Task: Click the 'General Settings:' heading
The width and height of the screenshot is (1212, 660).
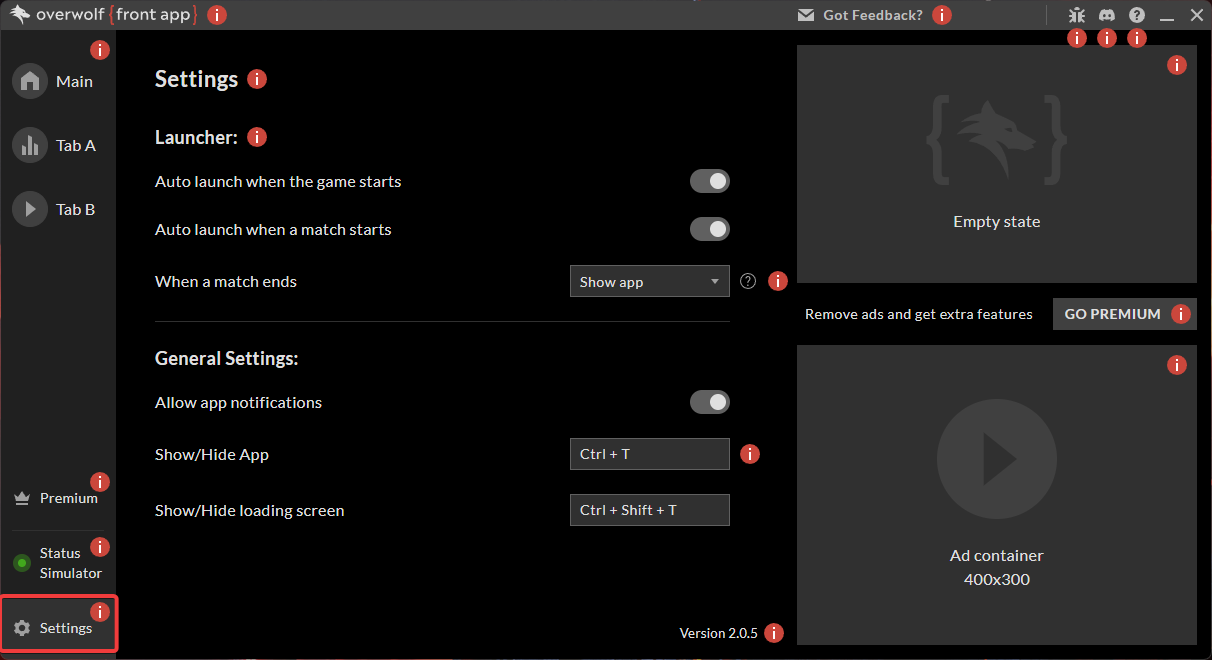Action: click(227, 358)
